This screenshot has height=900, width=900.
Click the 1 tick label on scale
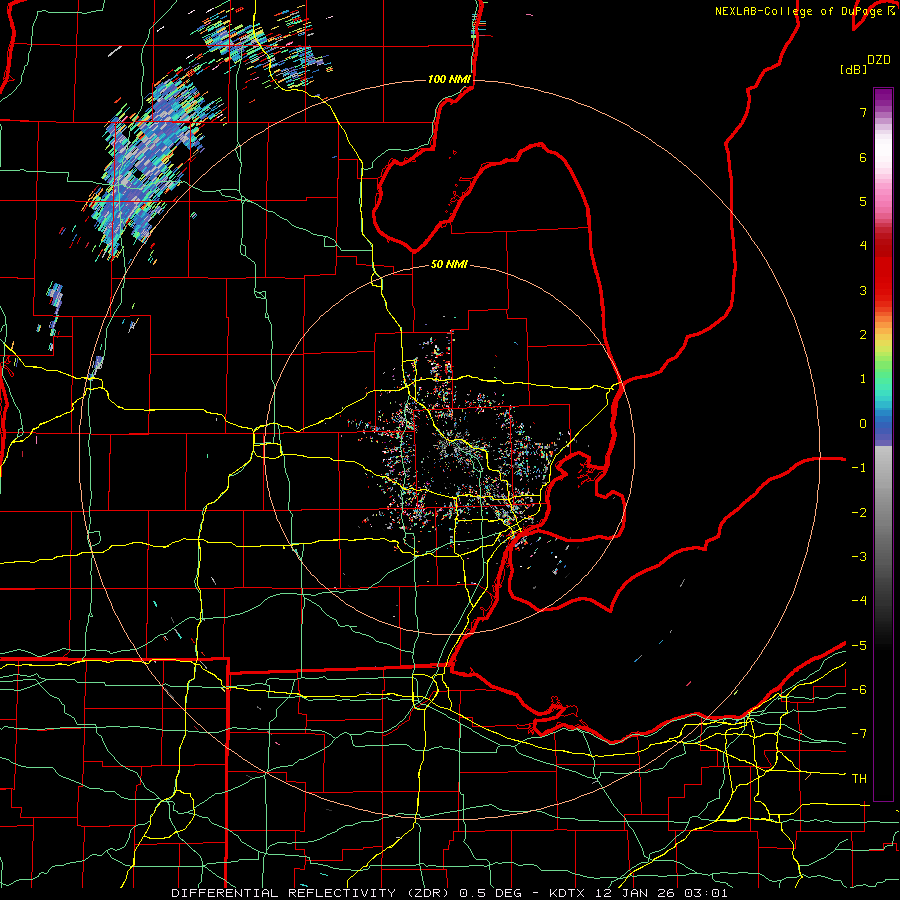coord(863,379)
